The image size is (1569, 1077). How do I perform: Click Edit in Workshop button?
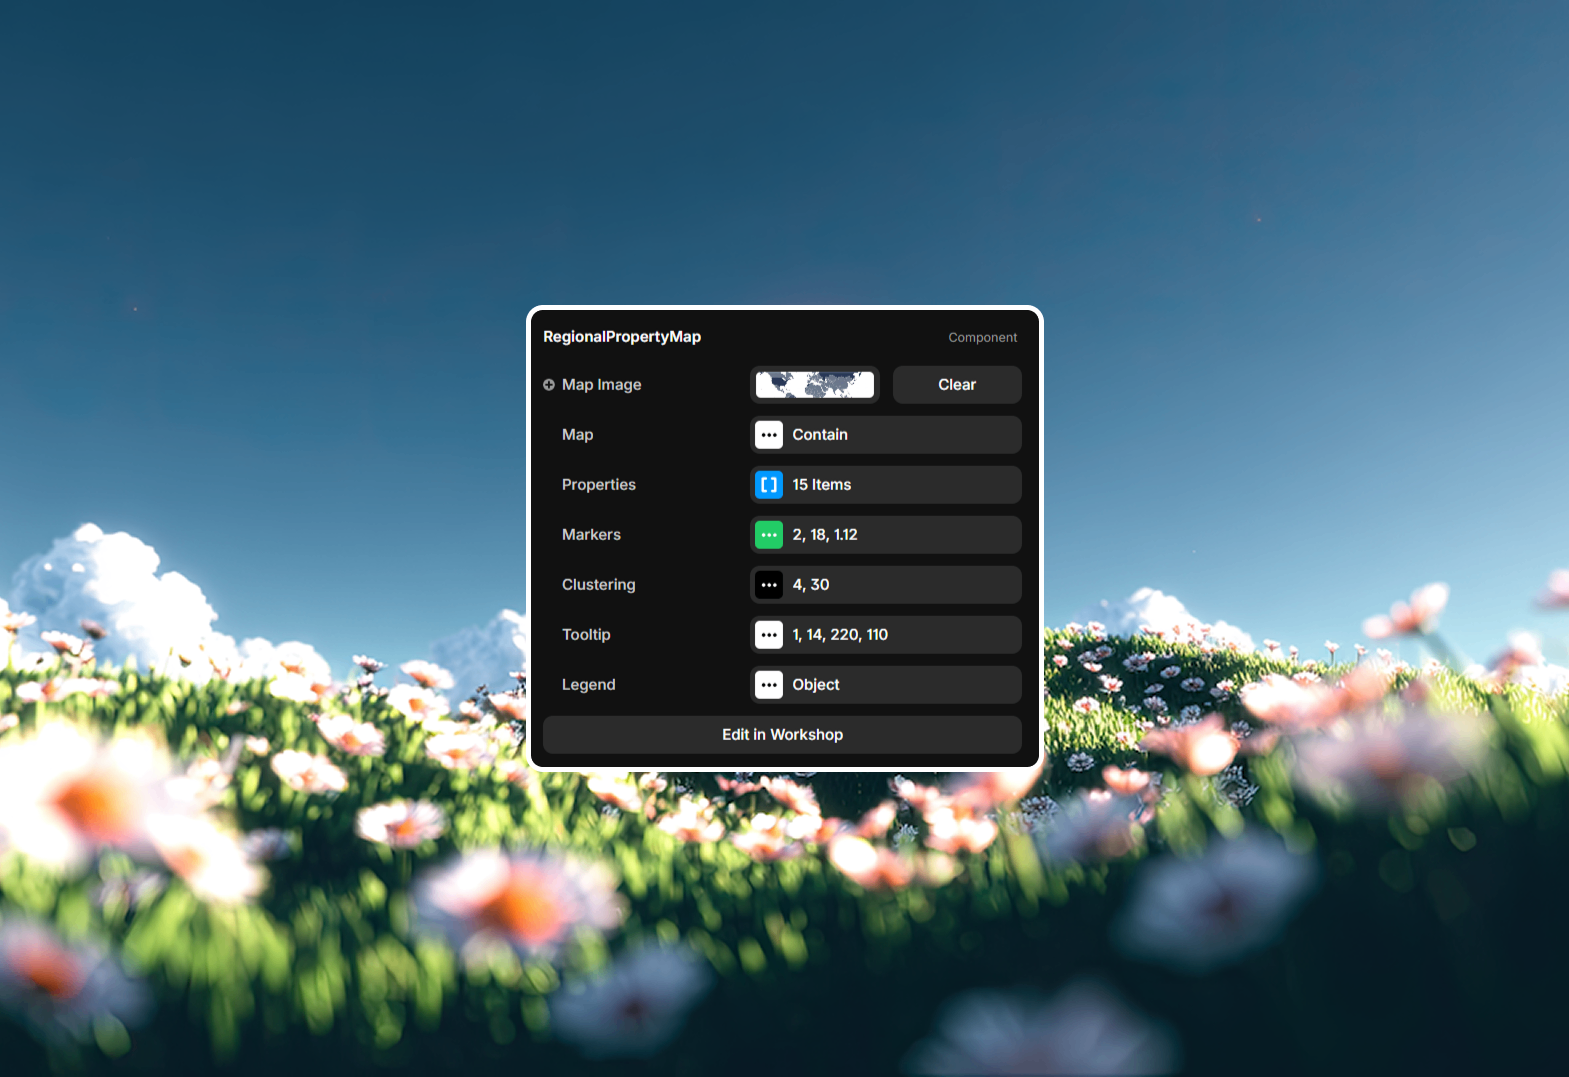pyautogui.click(x=782, y=735)
